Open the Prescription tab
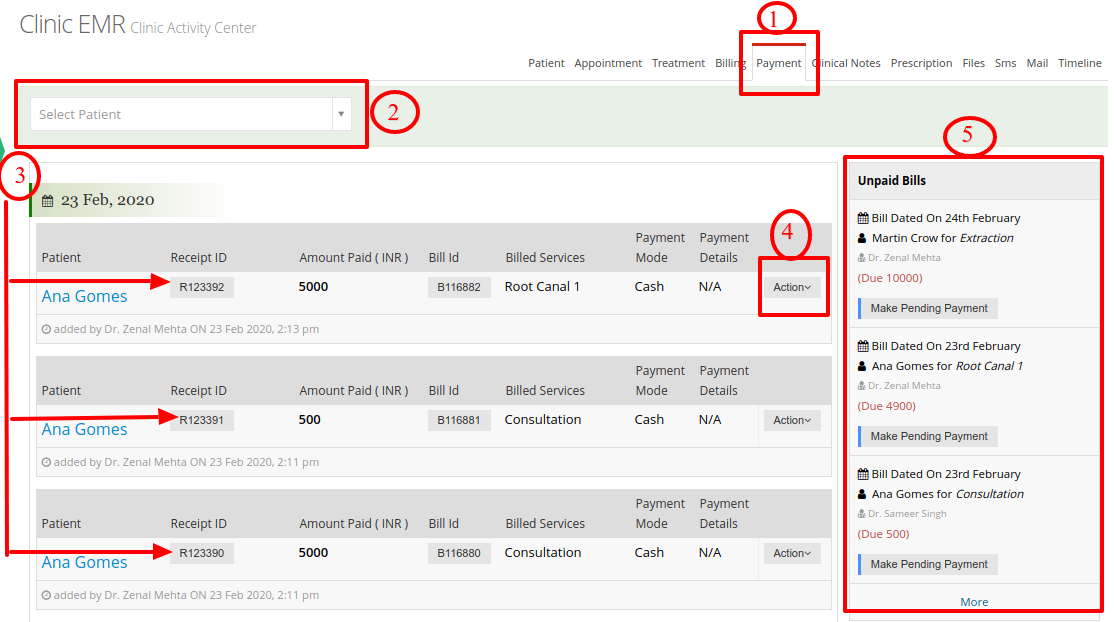 (921, 63)
